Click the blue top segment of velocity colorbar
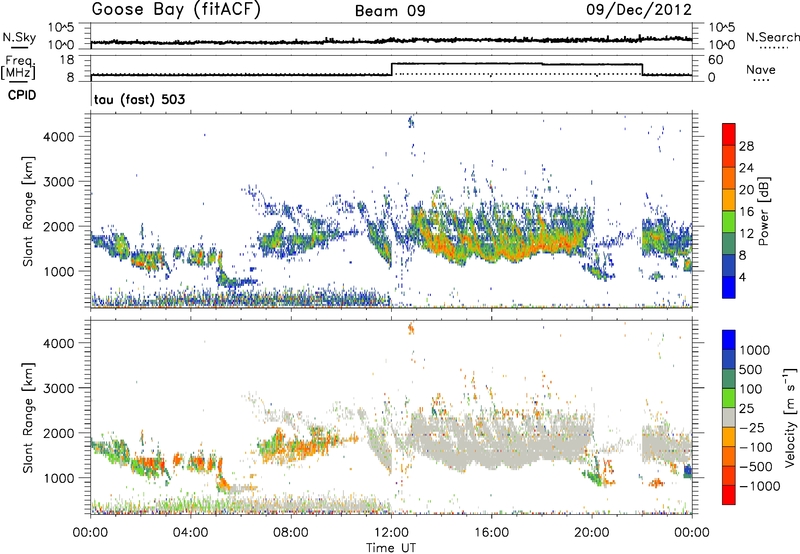800x554 pixels. (729, 340)
